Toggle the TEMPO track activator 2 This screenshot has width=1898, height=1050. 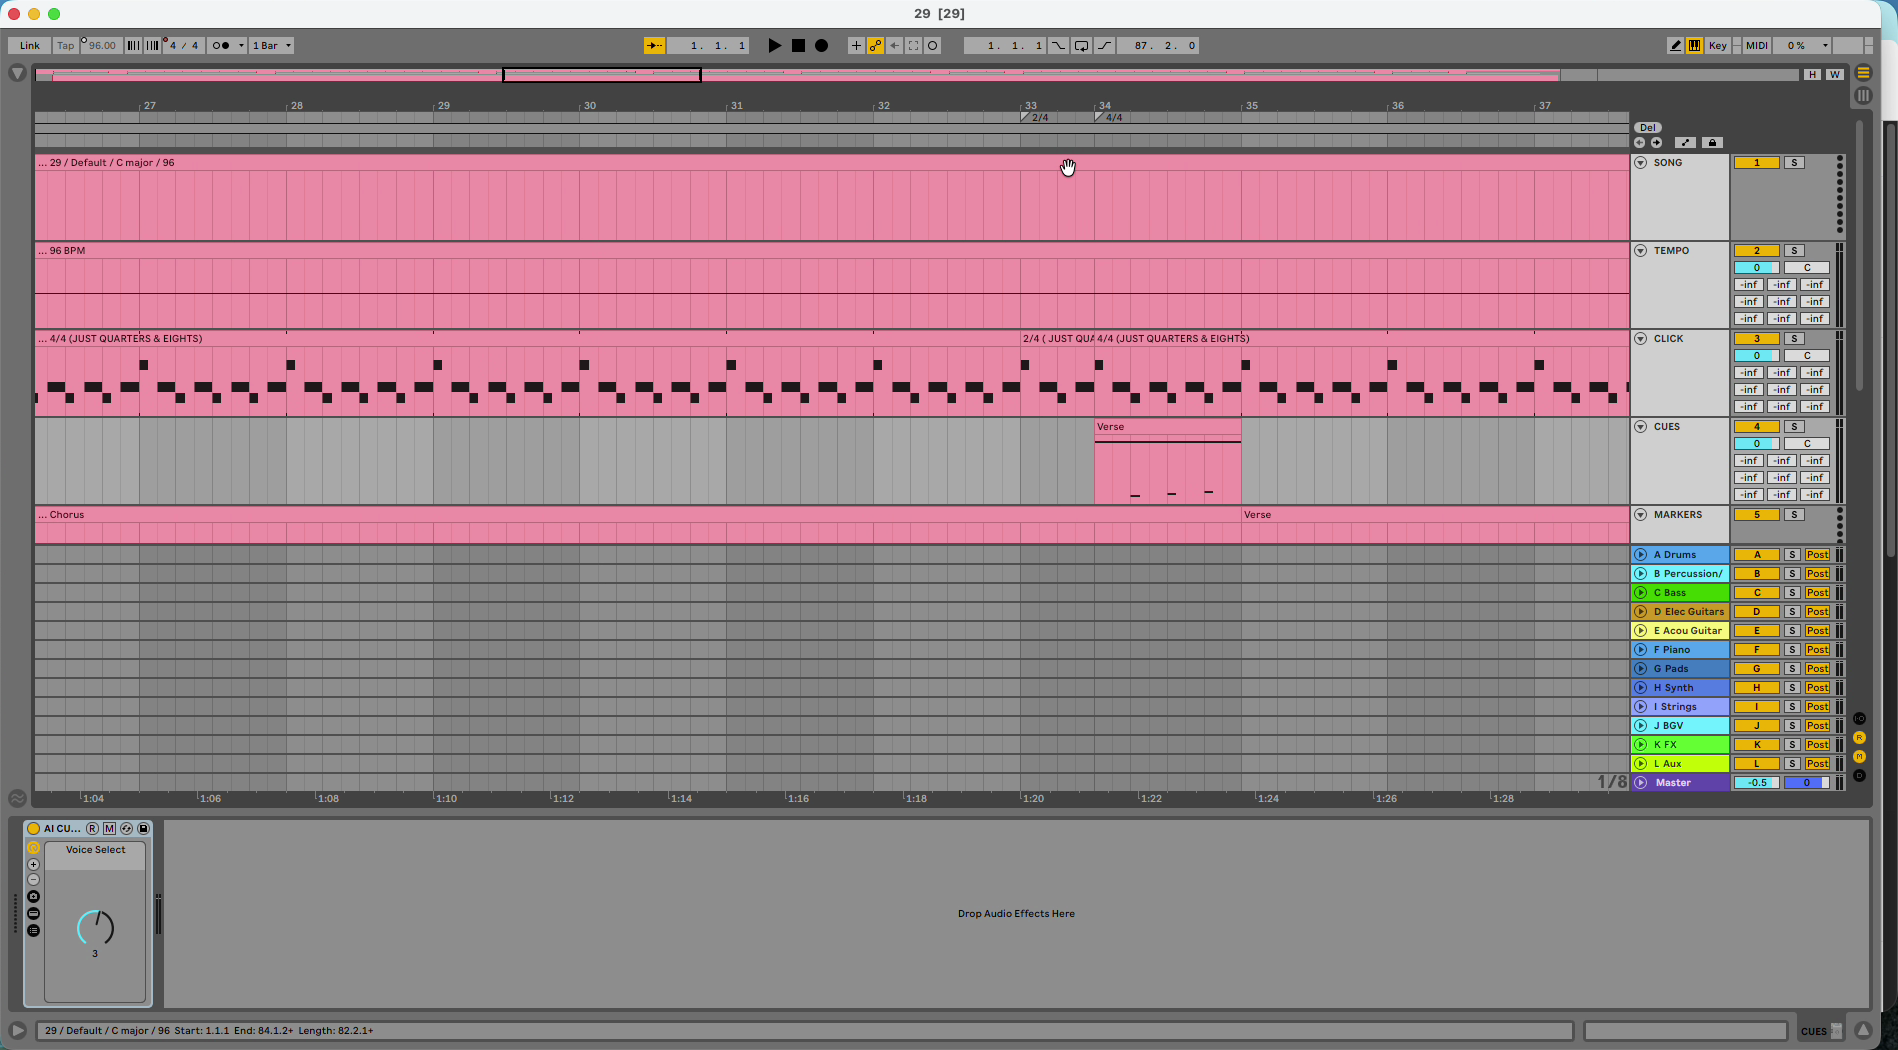tap(1756, 251)
